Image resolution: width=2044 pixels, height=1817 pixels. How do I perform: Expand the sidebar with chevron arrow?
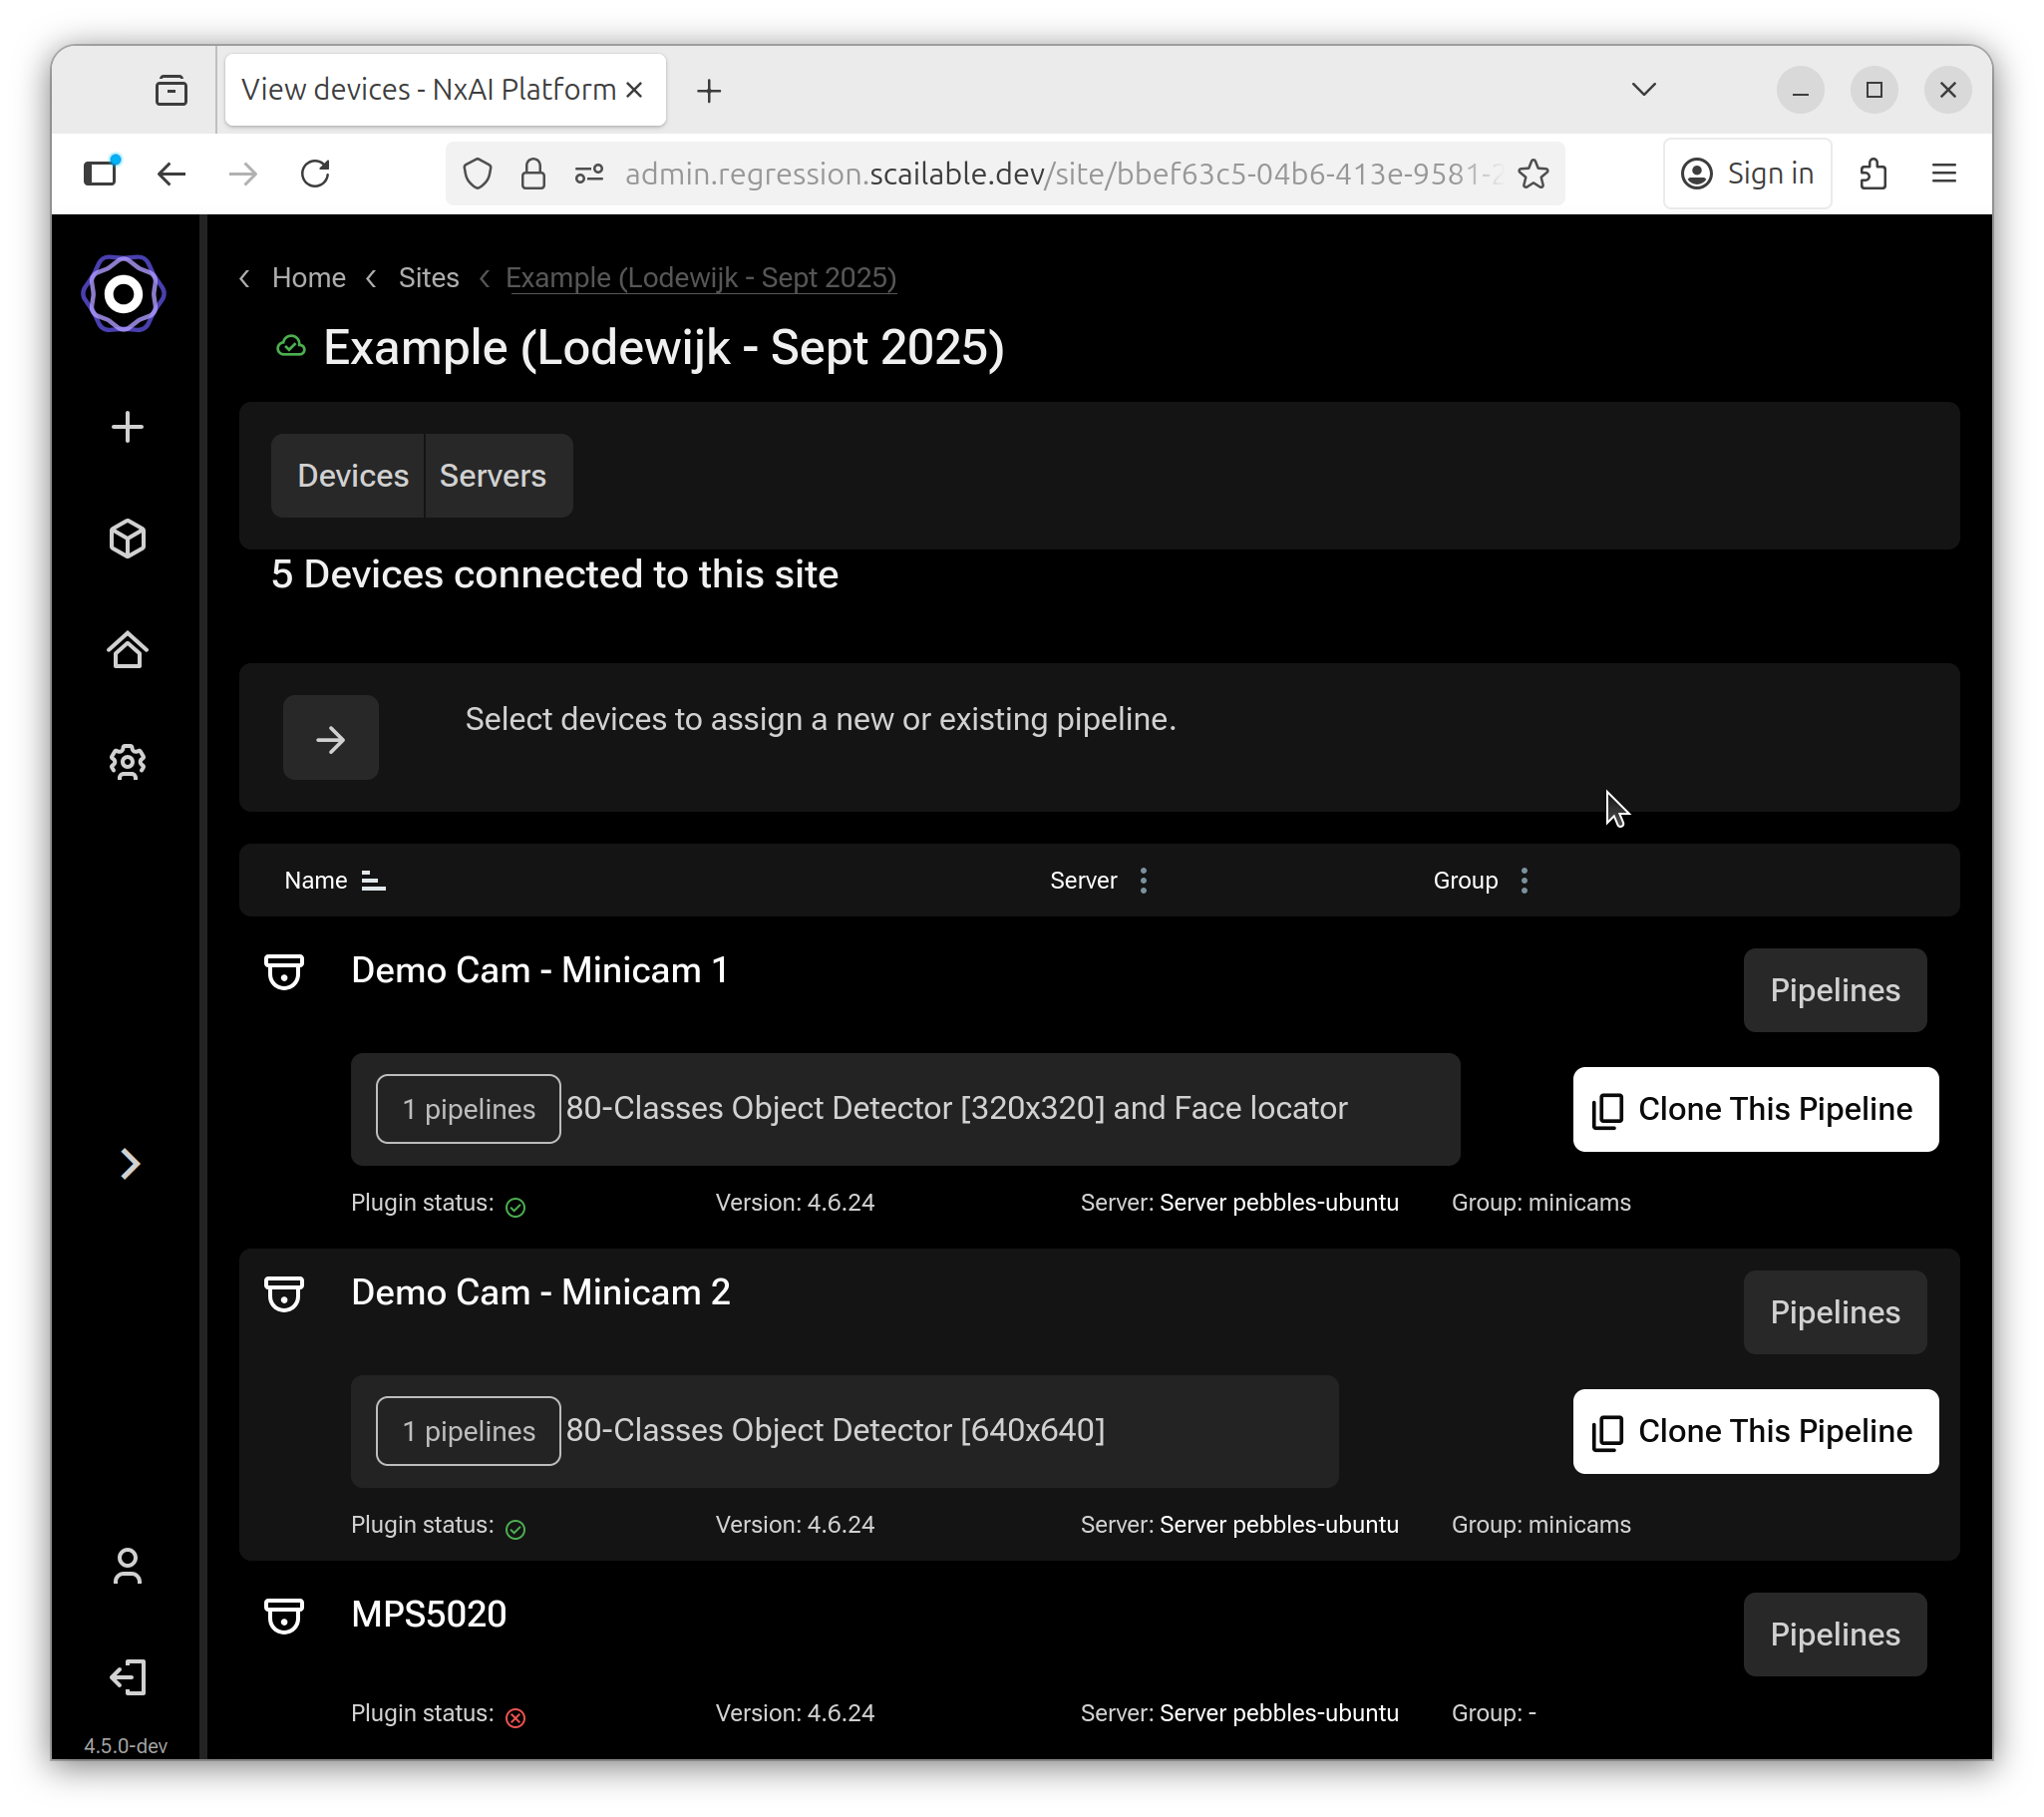click(129, 1164)
